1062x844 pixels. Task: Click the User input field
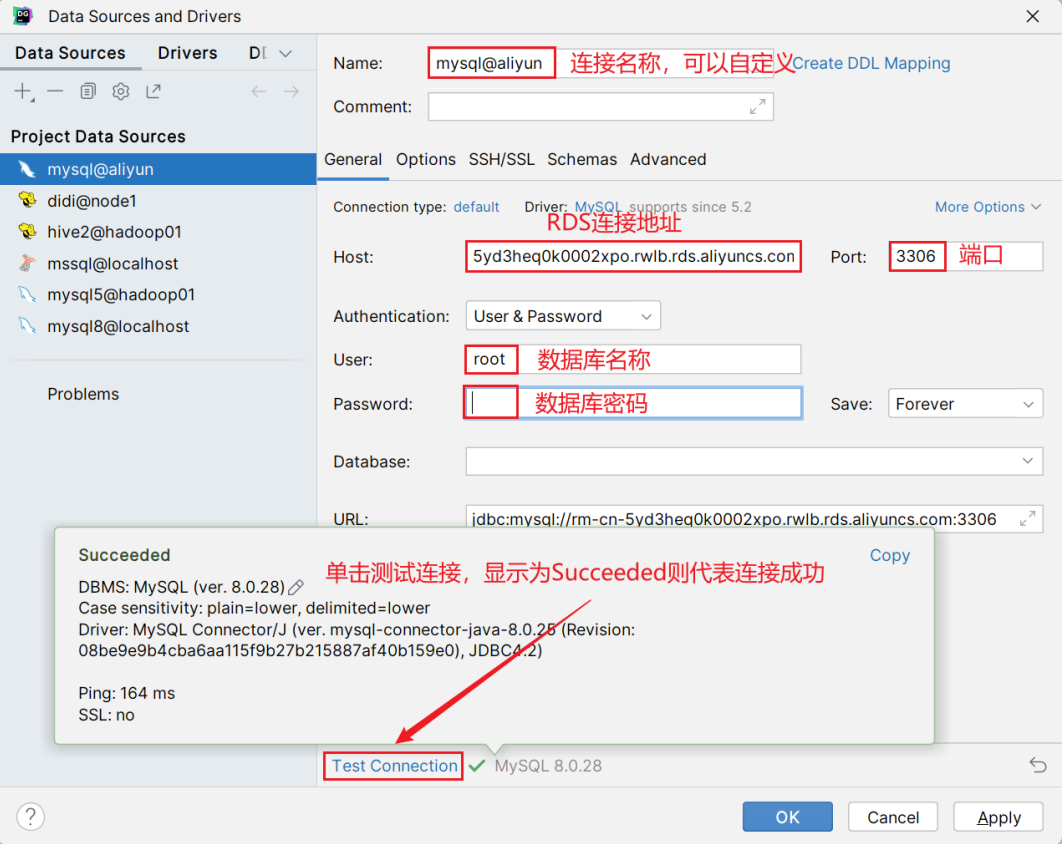(633, 359)
